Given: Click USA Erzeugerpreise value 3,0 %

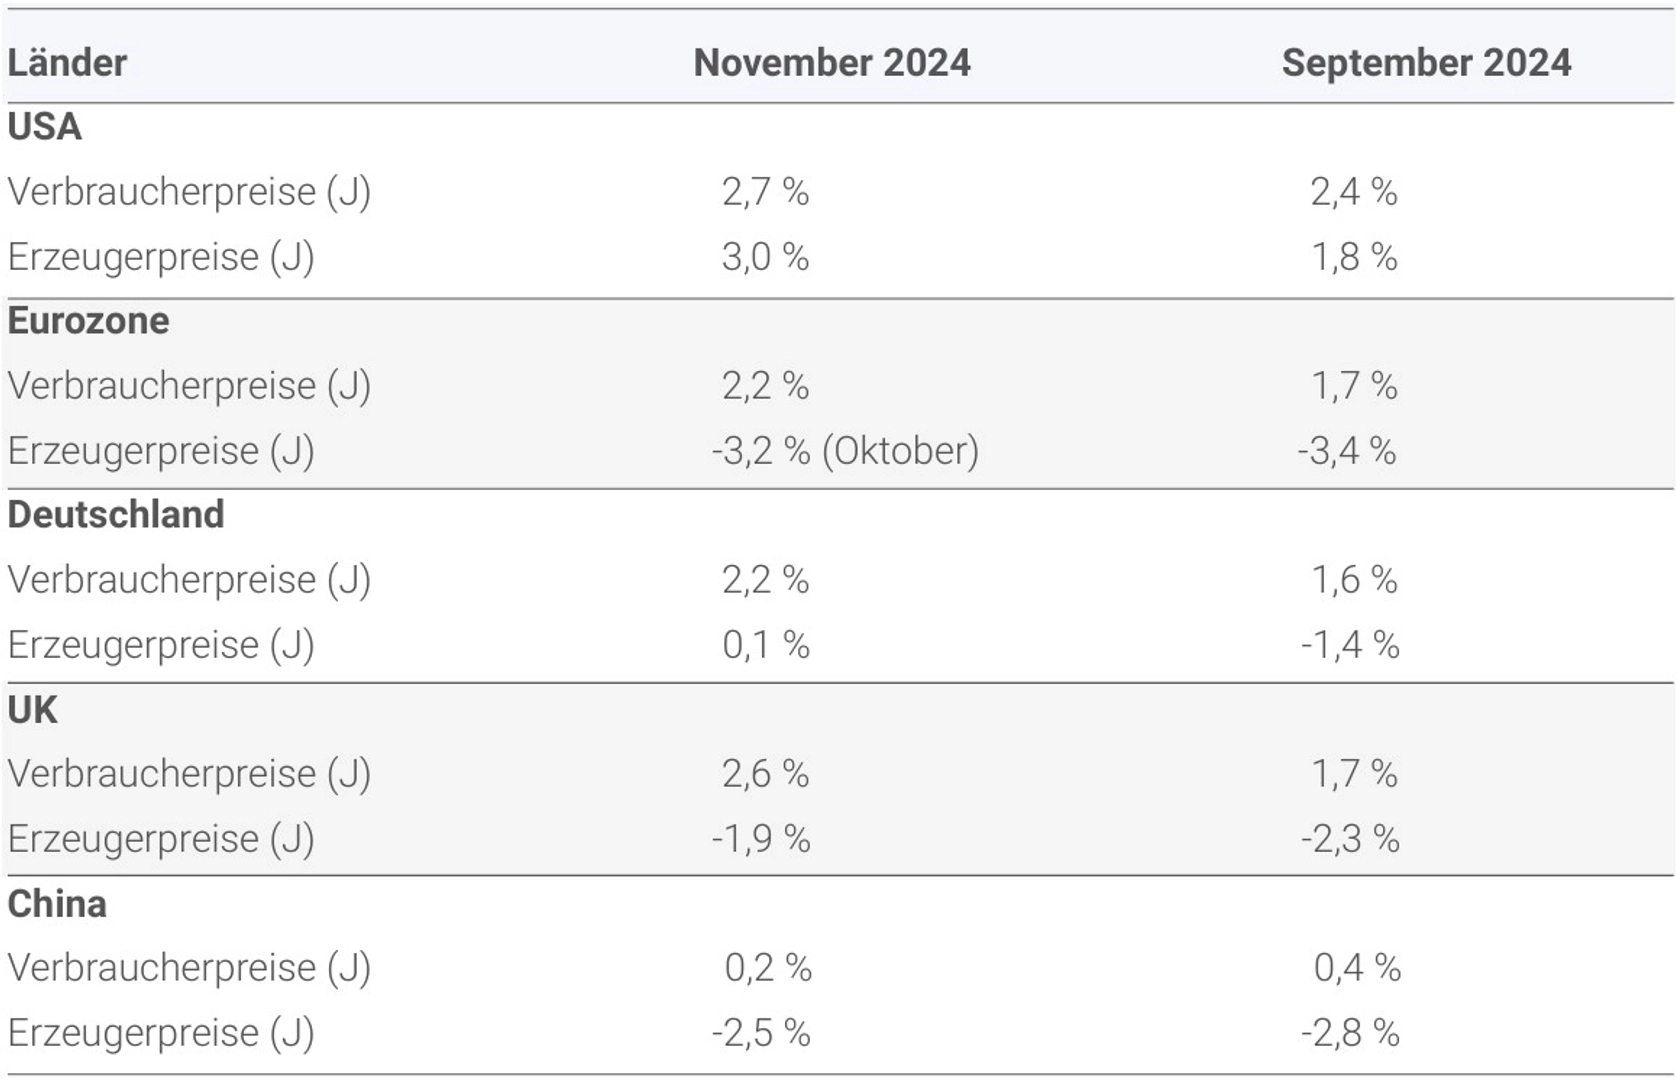Looking at the screenshot, I should pos(765,257).
